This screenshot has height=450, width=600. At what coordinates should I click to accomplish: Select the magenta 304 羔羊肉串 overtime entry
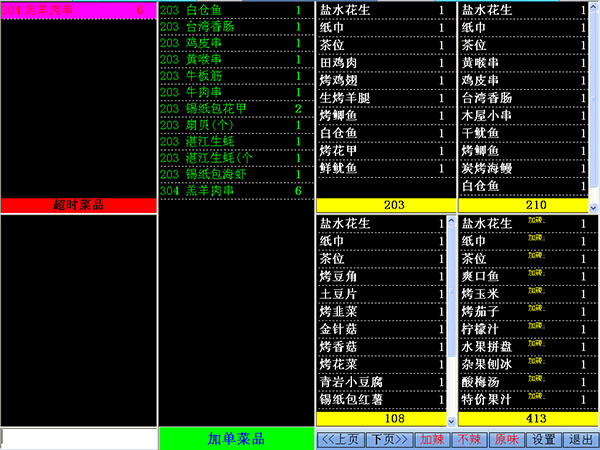click(x=78, y=9)
